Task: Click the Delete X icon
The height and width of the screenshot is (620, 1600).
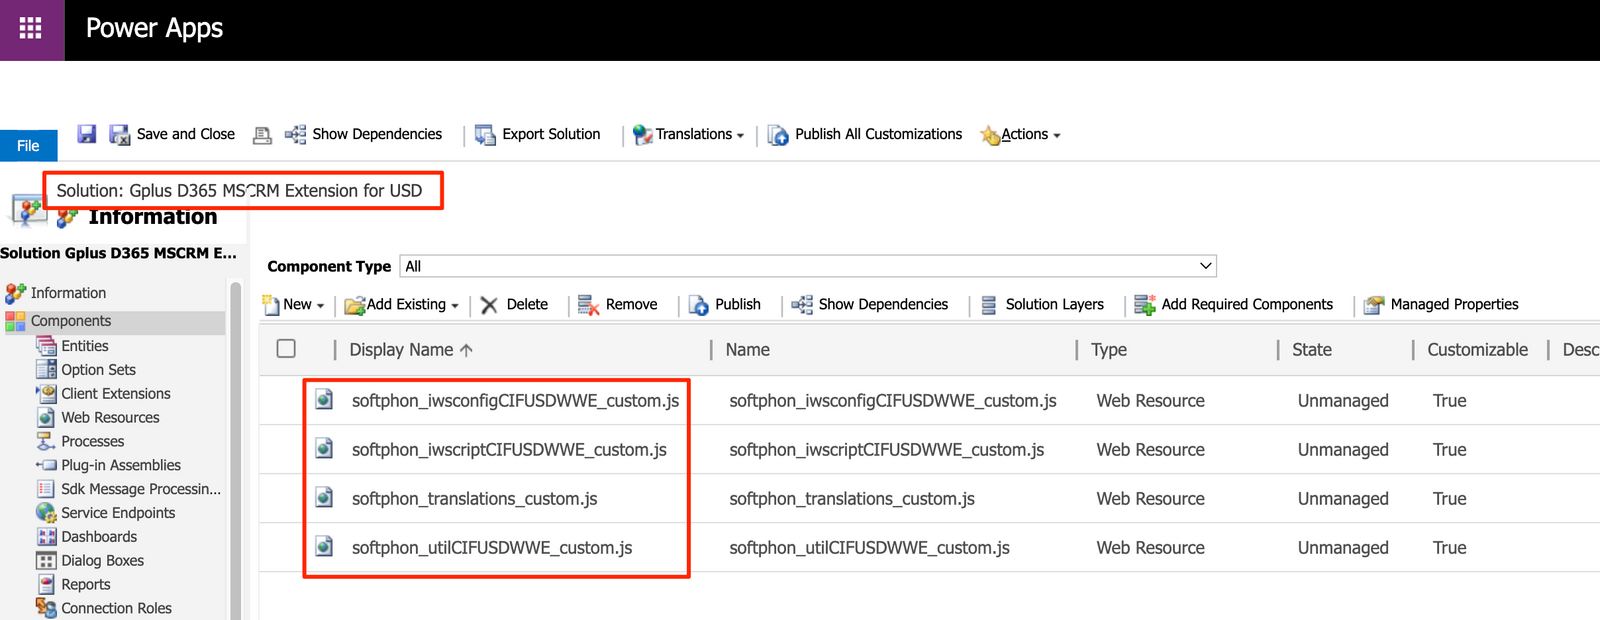Action: [489, 305]
